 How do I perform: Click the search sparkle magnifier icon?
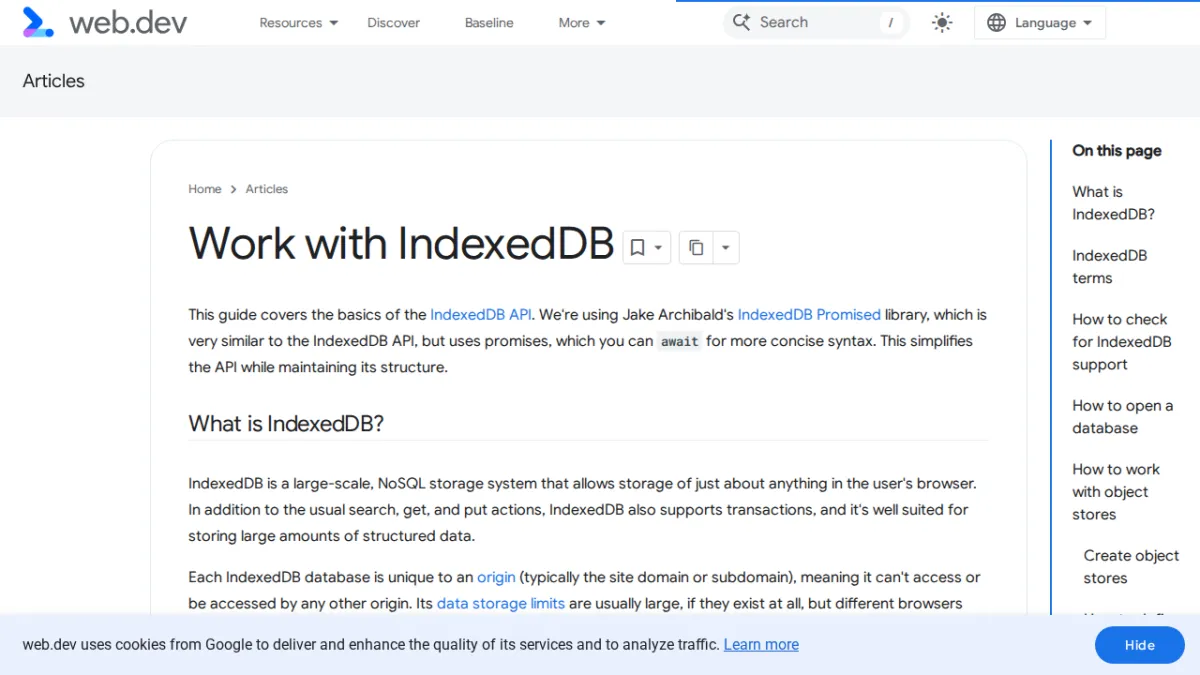(741, 22)
